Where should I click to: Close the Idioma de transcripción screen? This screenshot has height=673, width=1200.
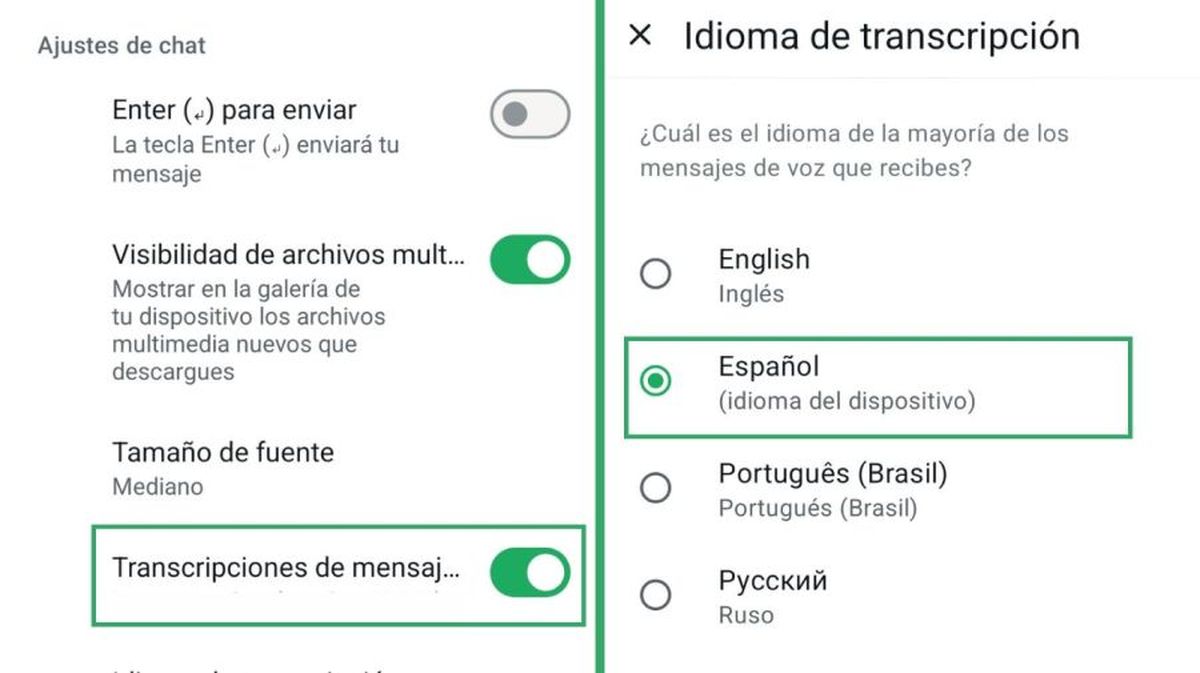pyautogui.click(x=641, y=35)
